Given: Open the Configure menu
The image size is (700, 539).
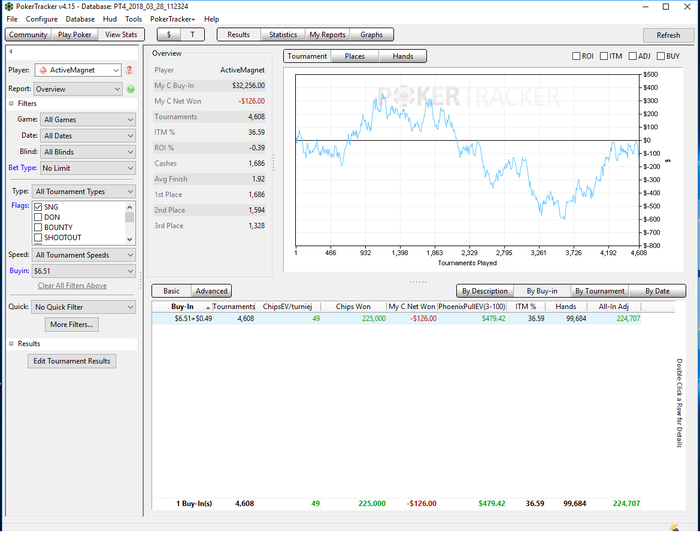Looking at the screenshot, I should coord(42,19).
